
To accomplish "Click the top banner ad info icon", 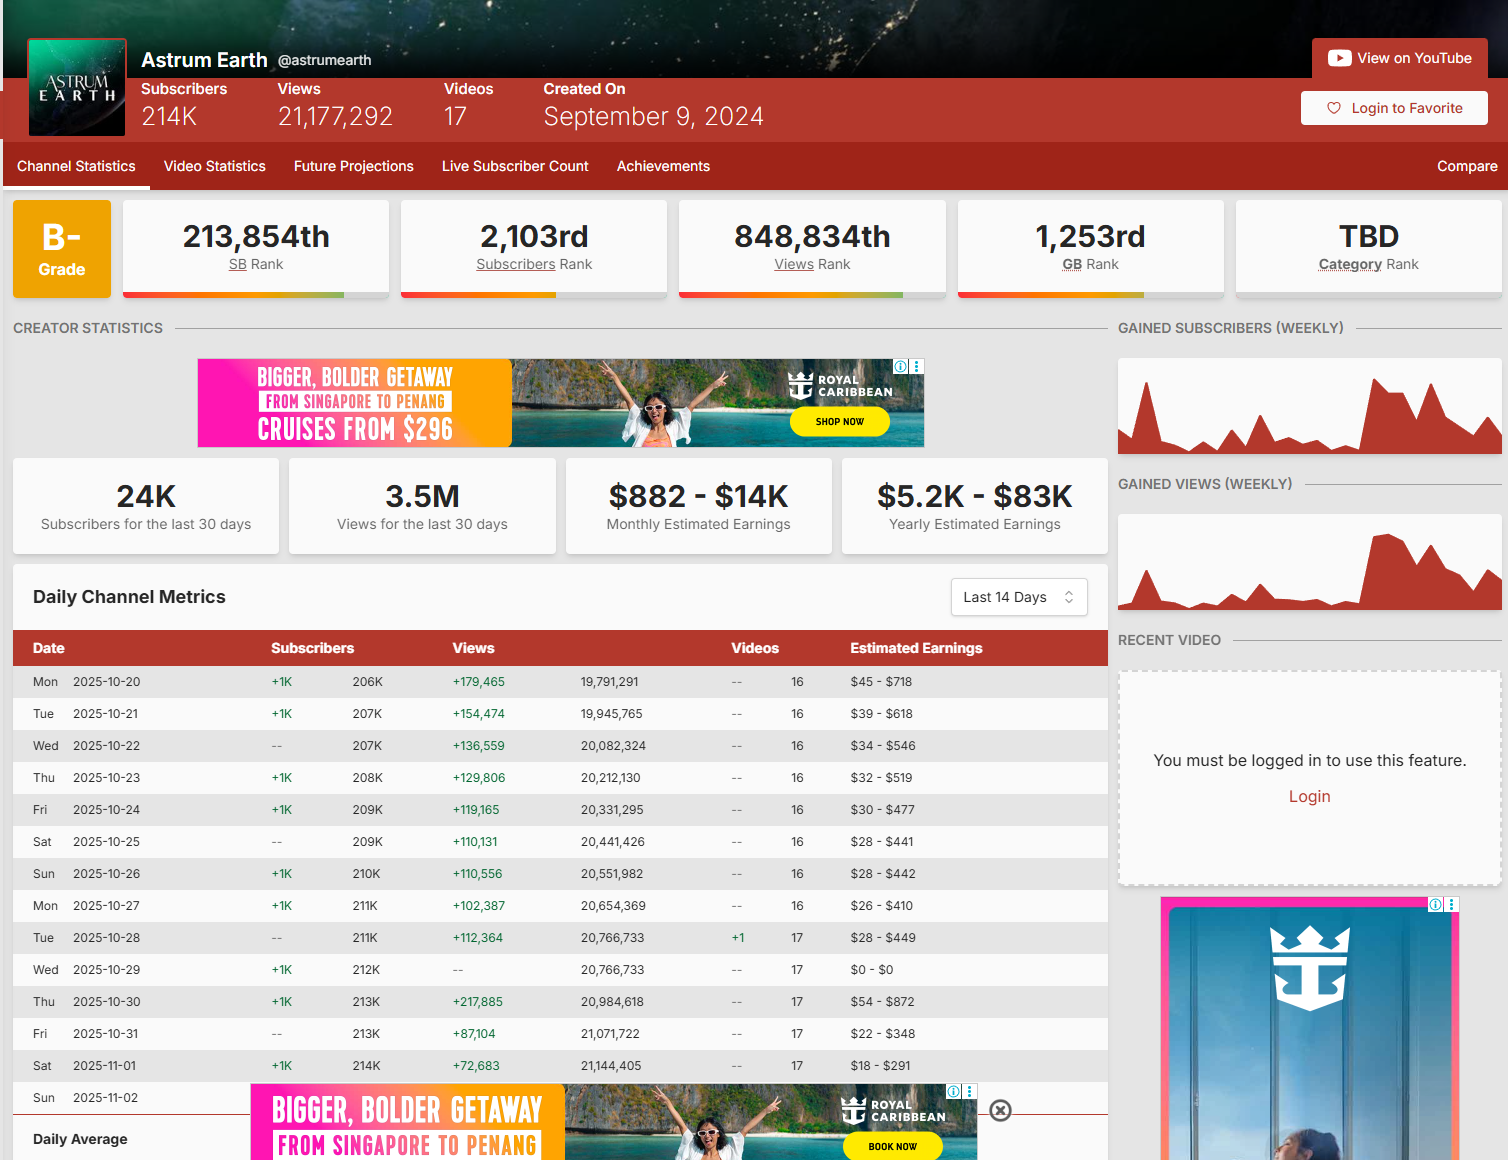I will pos(900,367).
